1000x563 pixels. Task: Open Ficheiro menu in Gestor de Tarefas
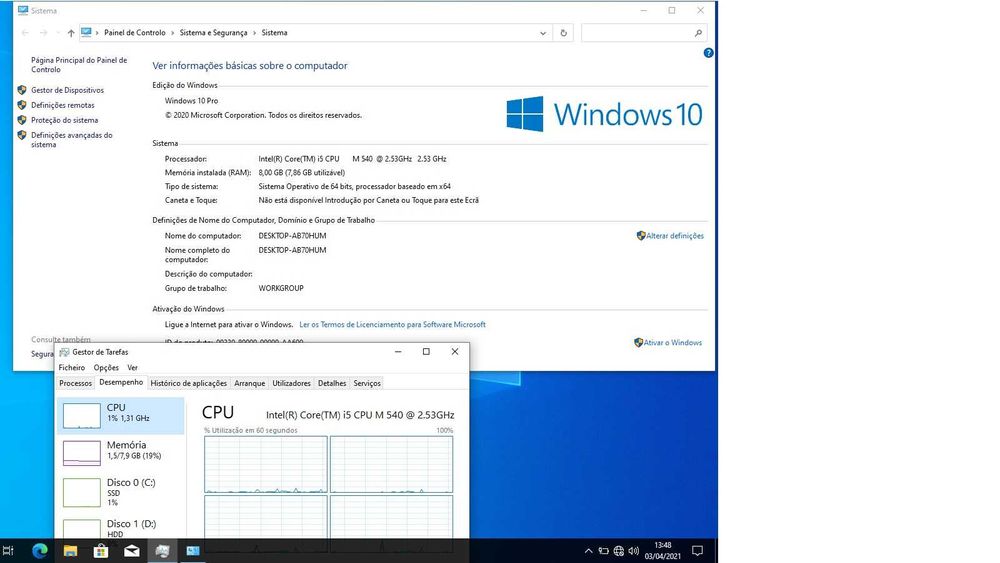pyautogui.click(x=71, y=368)
